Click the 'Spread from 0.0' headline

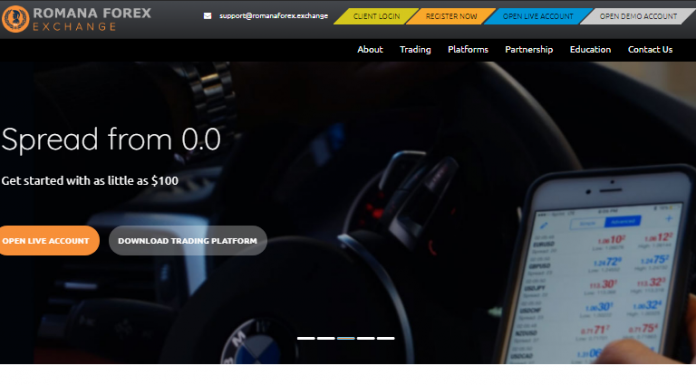point(111,140)
